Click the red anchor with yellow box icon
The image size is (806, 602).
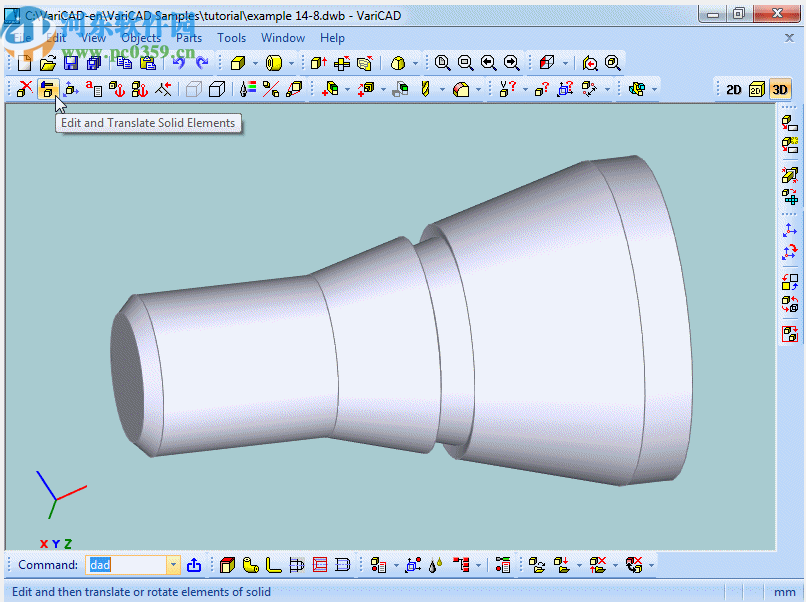[117, 89]
